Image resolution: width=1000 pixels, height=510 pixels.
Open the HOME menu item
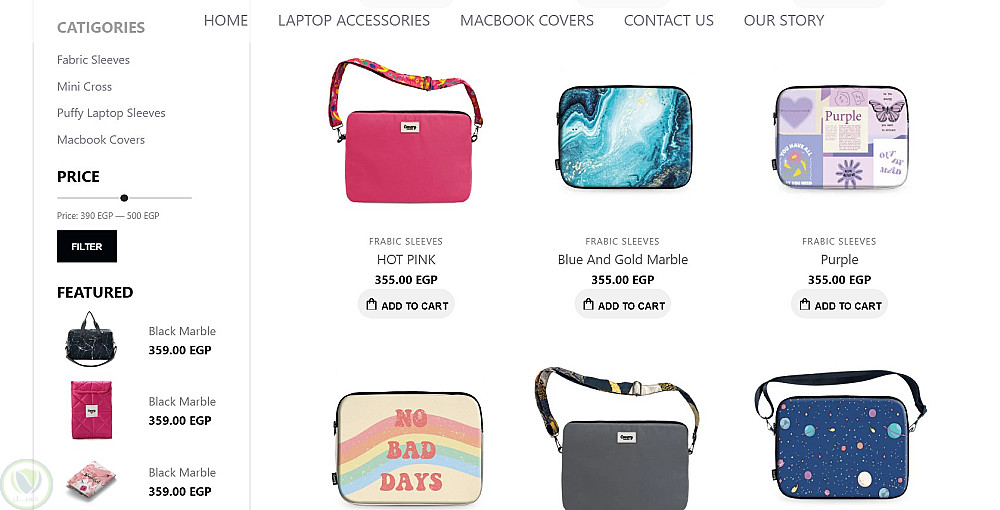tap(226, 20)
